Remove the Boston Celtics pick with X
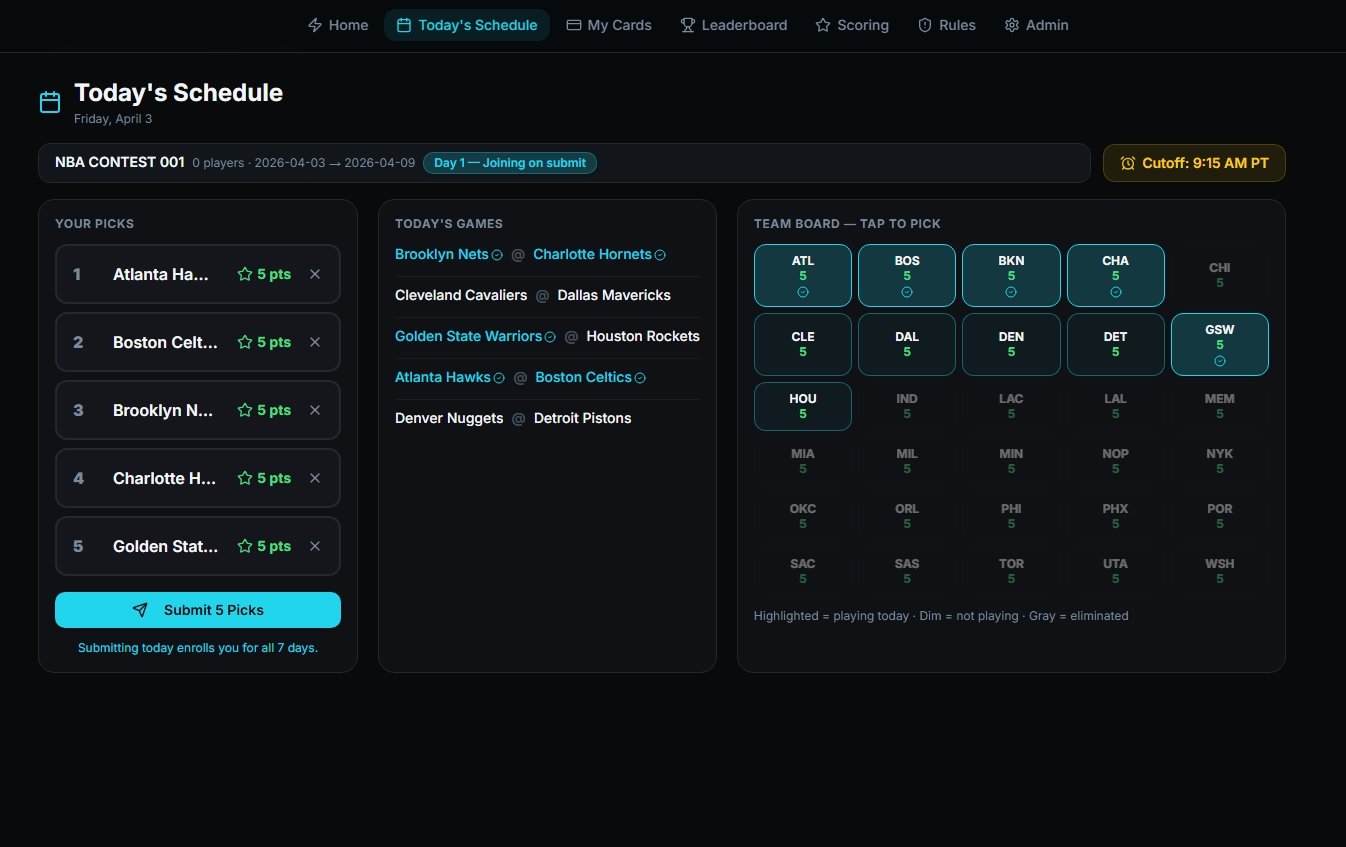 point(315,342)
